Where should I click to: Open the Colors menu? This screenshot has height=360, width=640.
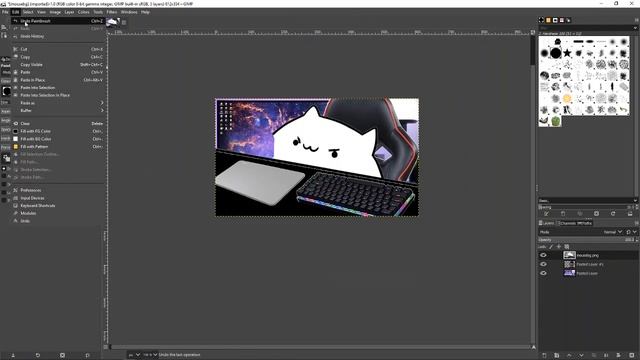(x=83, y=12)
